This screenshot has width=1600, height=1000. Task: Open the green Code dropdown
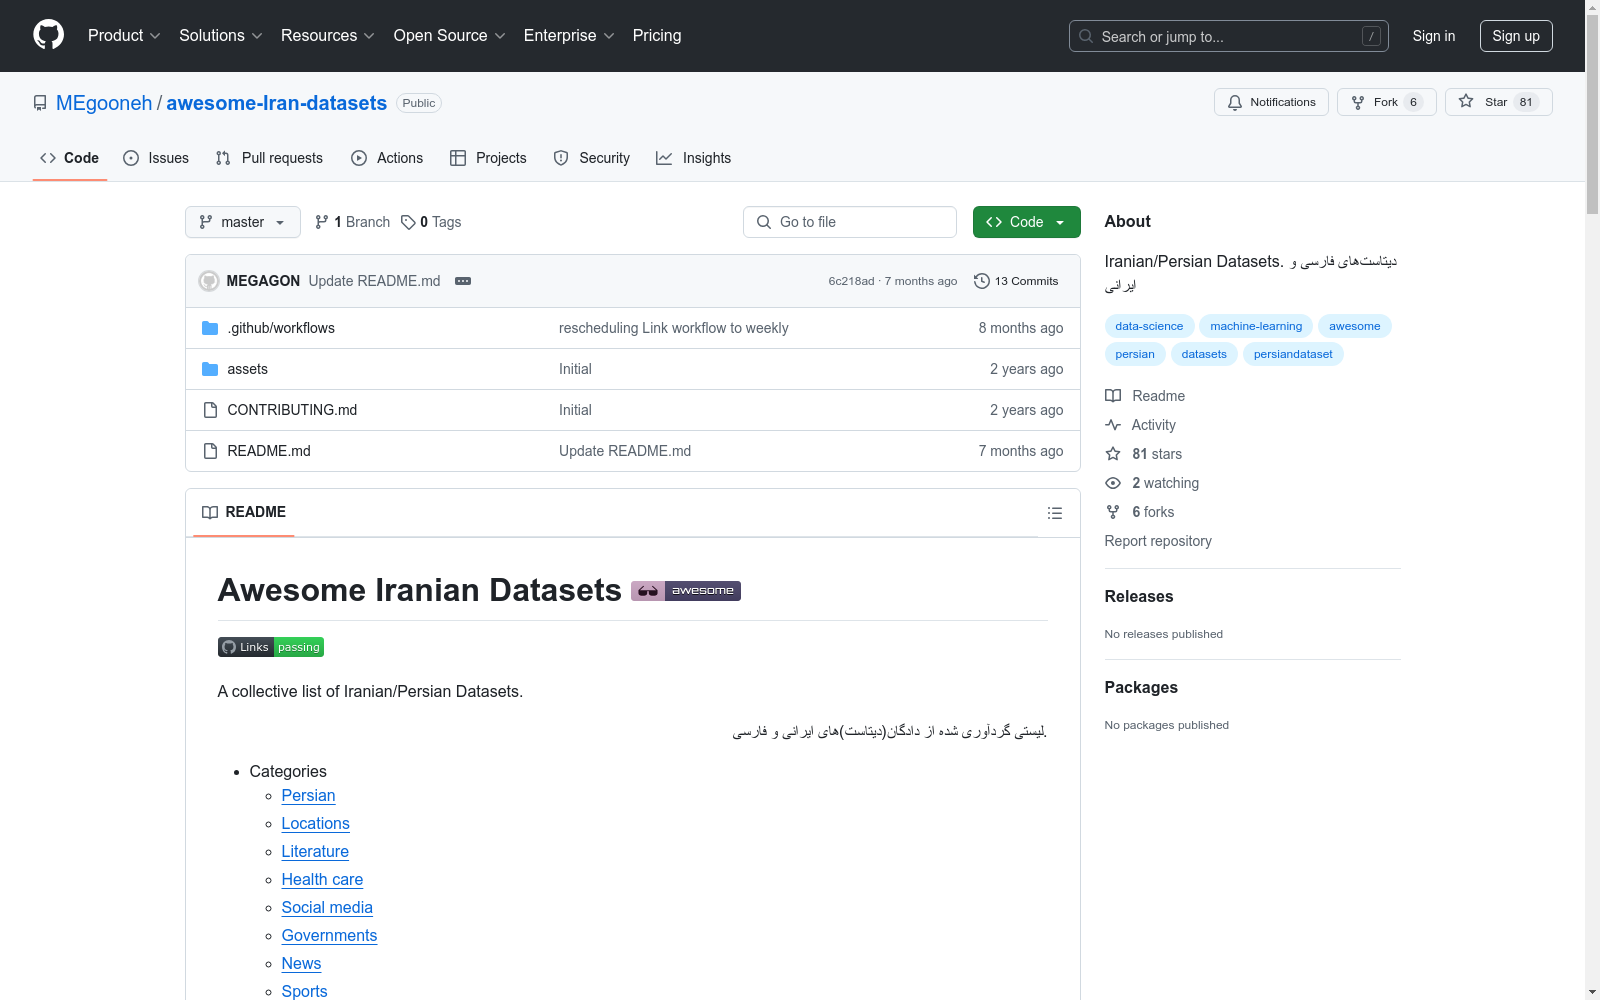[x=1026, y=222]
